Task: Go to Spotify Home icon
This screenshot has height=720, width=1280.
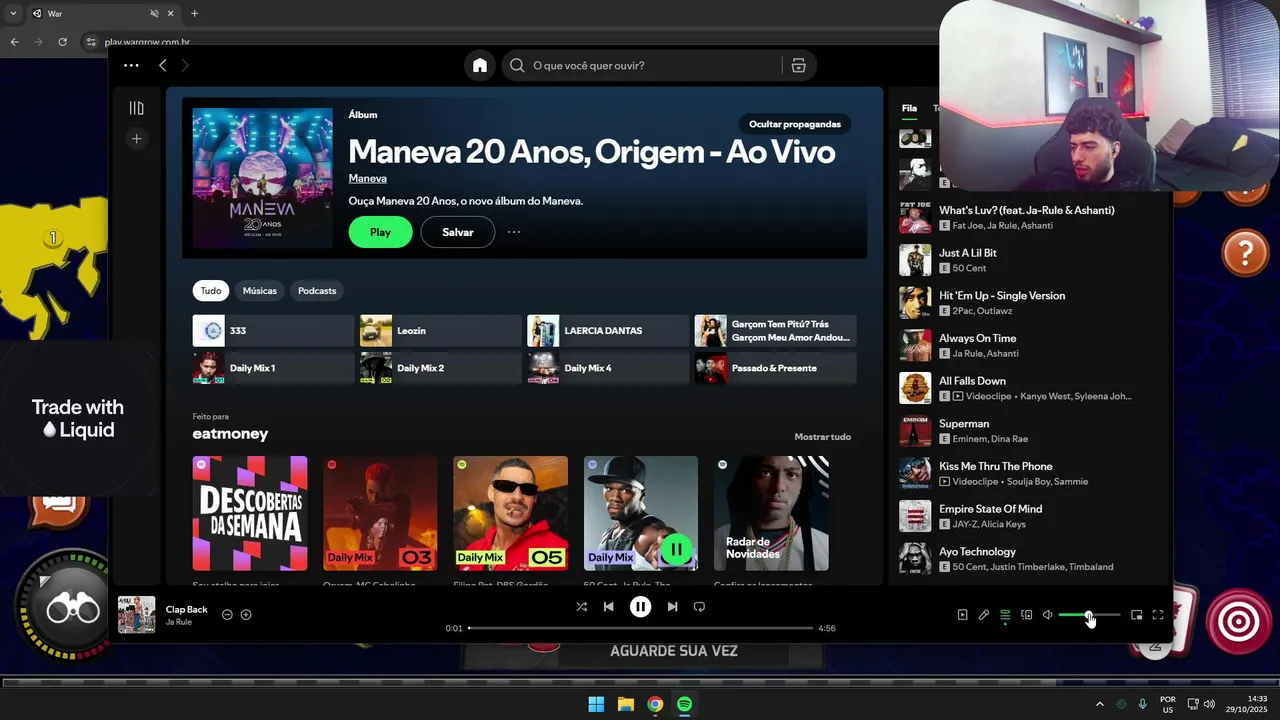Action: pyautogui.click(x=480, y=65)
